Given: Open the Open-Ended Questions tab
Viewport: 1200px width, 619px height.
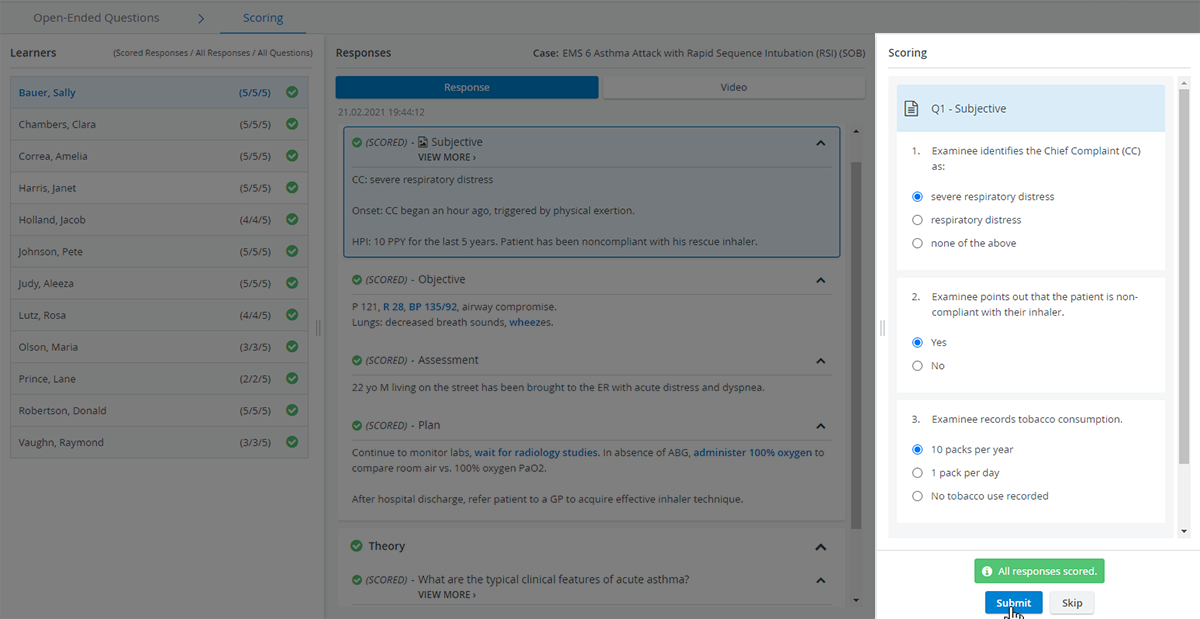Looking at the screenshot, I should 96,18.
